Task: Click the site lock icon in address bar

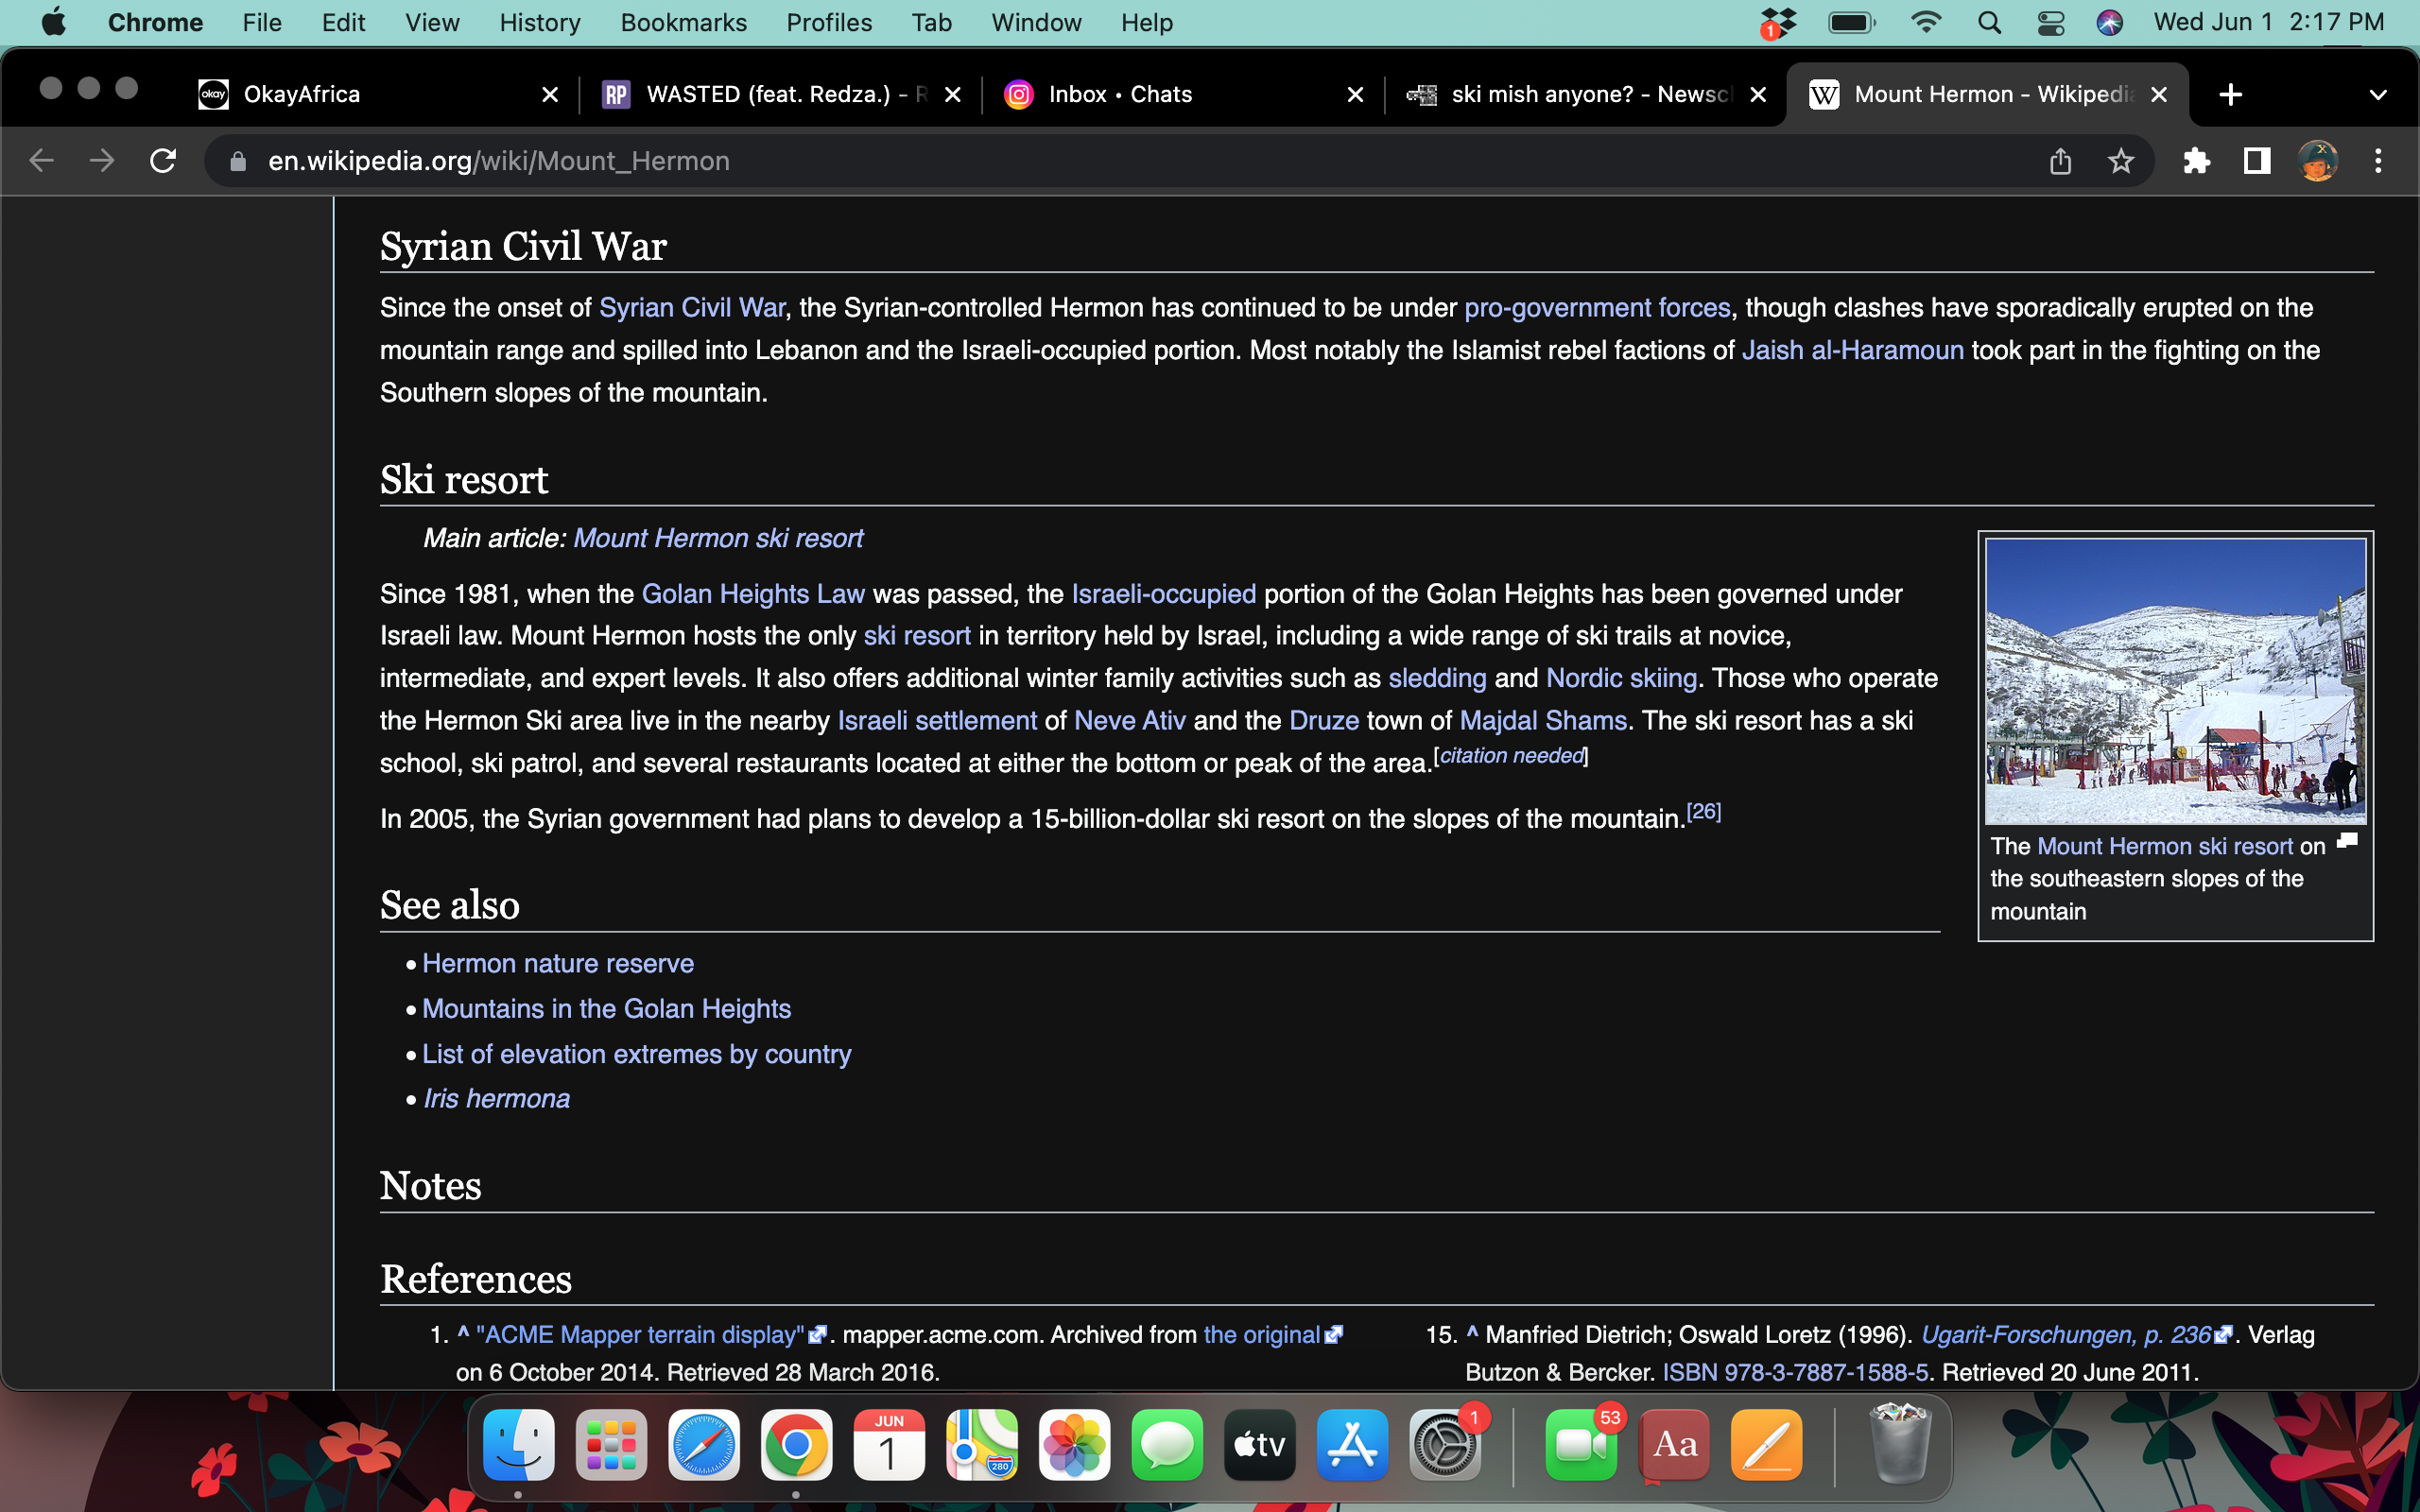Action: click(x=238, y=161)
